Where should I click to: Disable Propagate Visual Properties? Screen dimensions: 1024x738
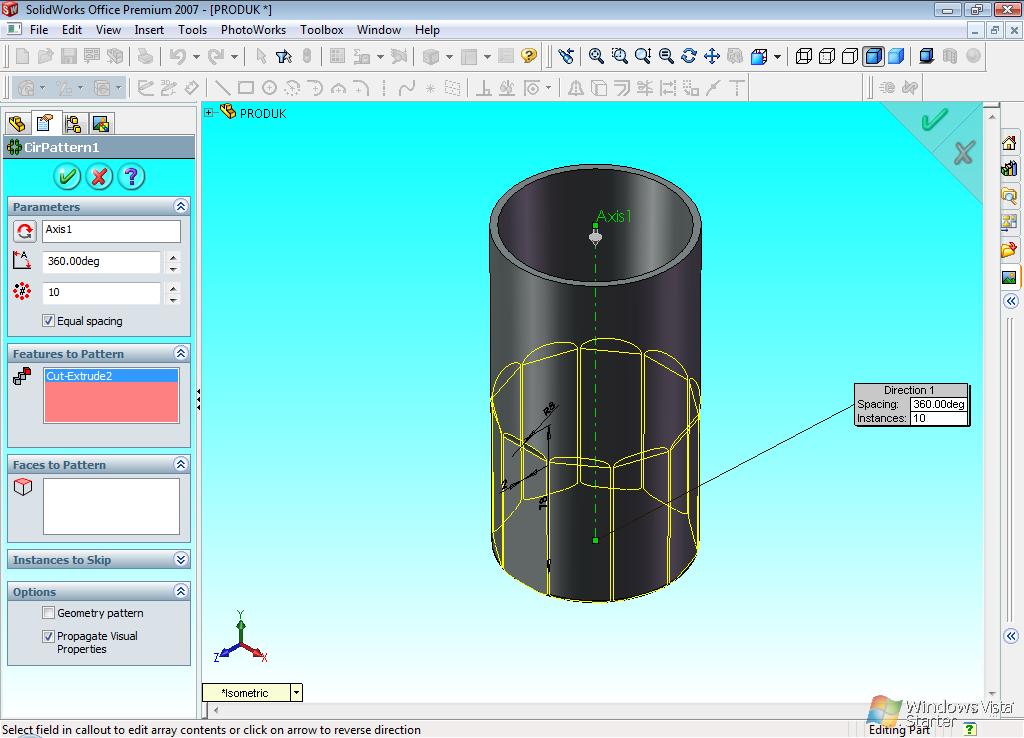[48, 636]
